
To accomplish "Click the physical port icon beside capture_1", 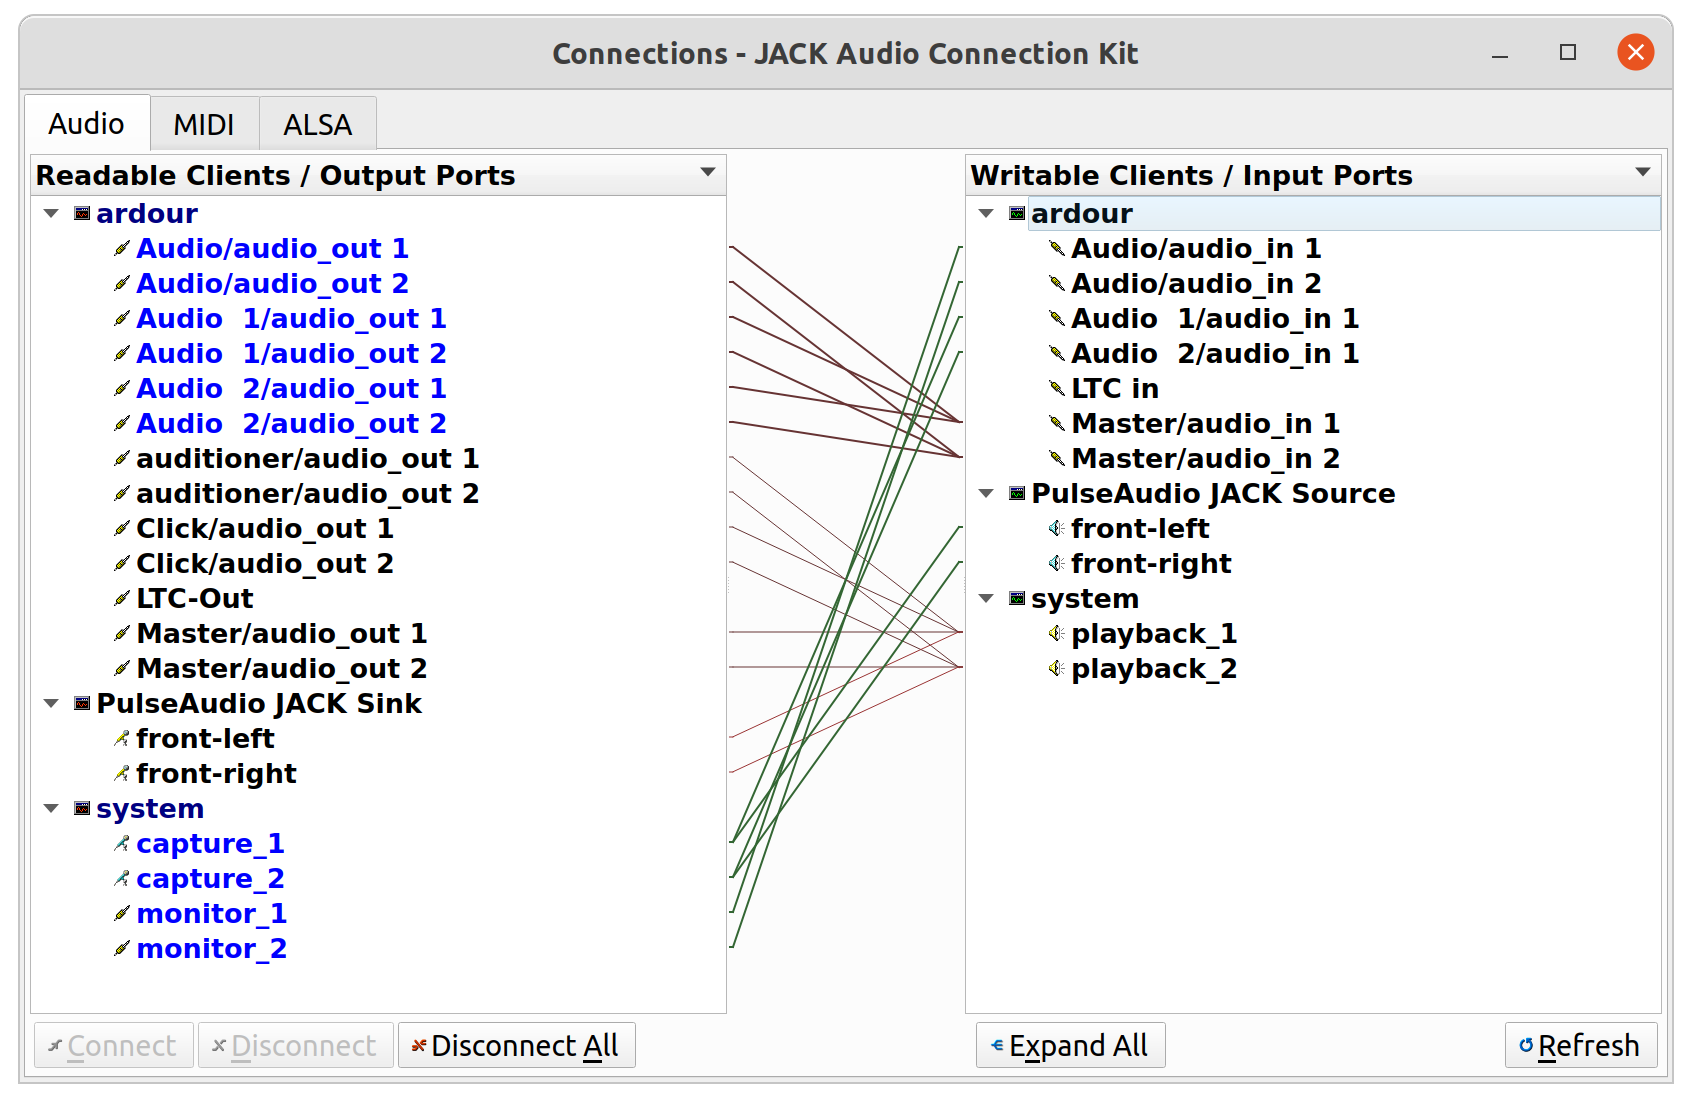I will point(122,843).
